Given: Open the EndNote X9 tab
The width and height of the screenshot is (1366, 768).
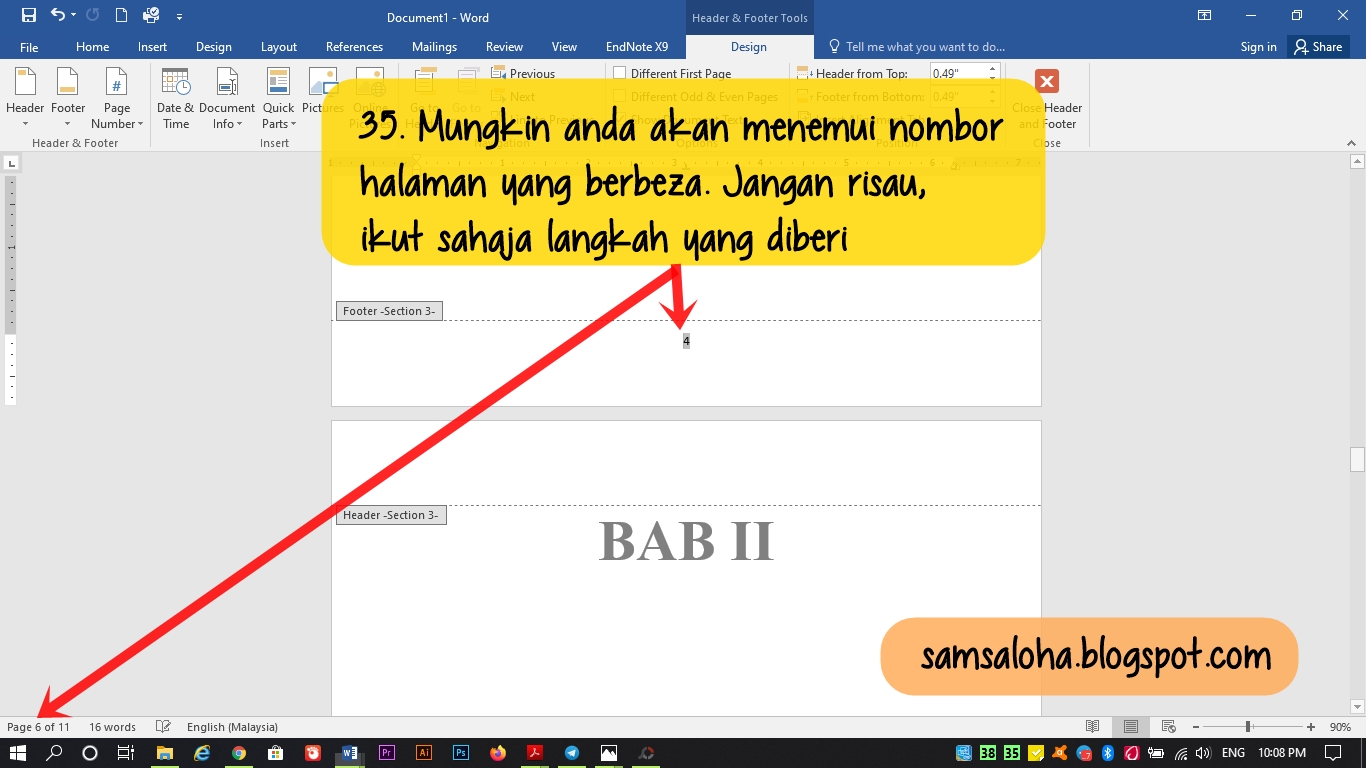Looking at the screenshot, I should coord(637,47).
